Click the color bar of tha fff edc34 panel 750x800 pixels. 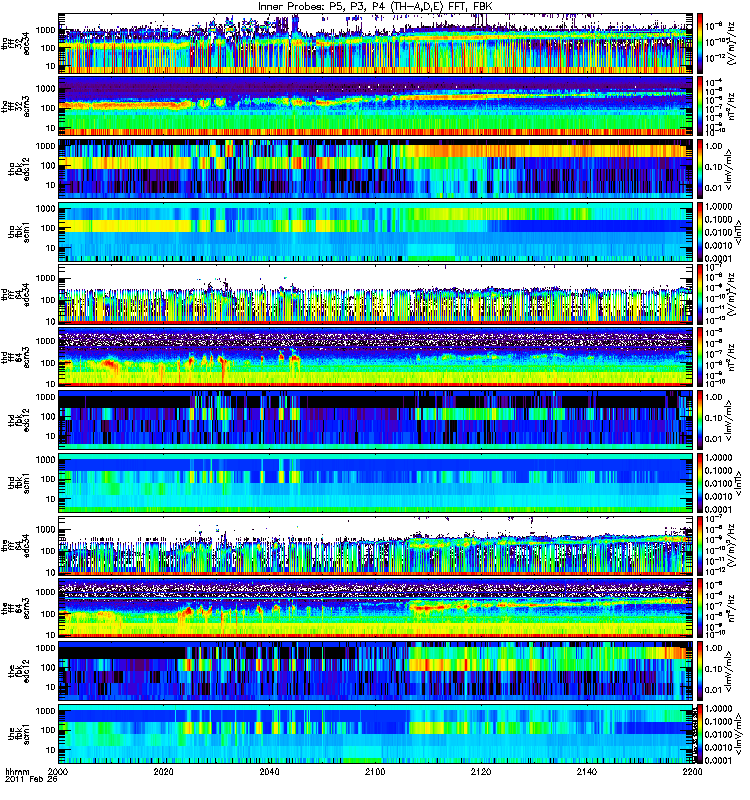(x=700, y=43)
